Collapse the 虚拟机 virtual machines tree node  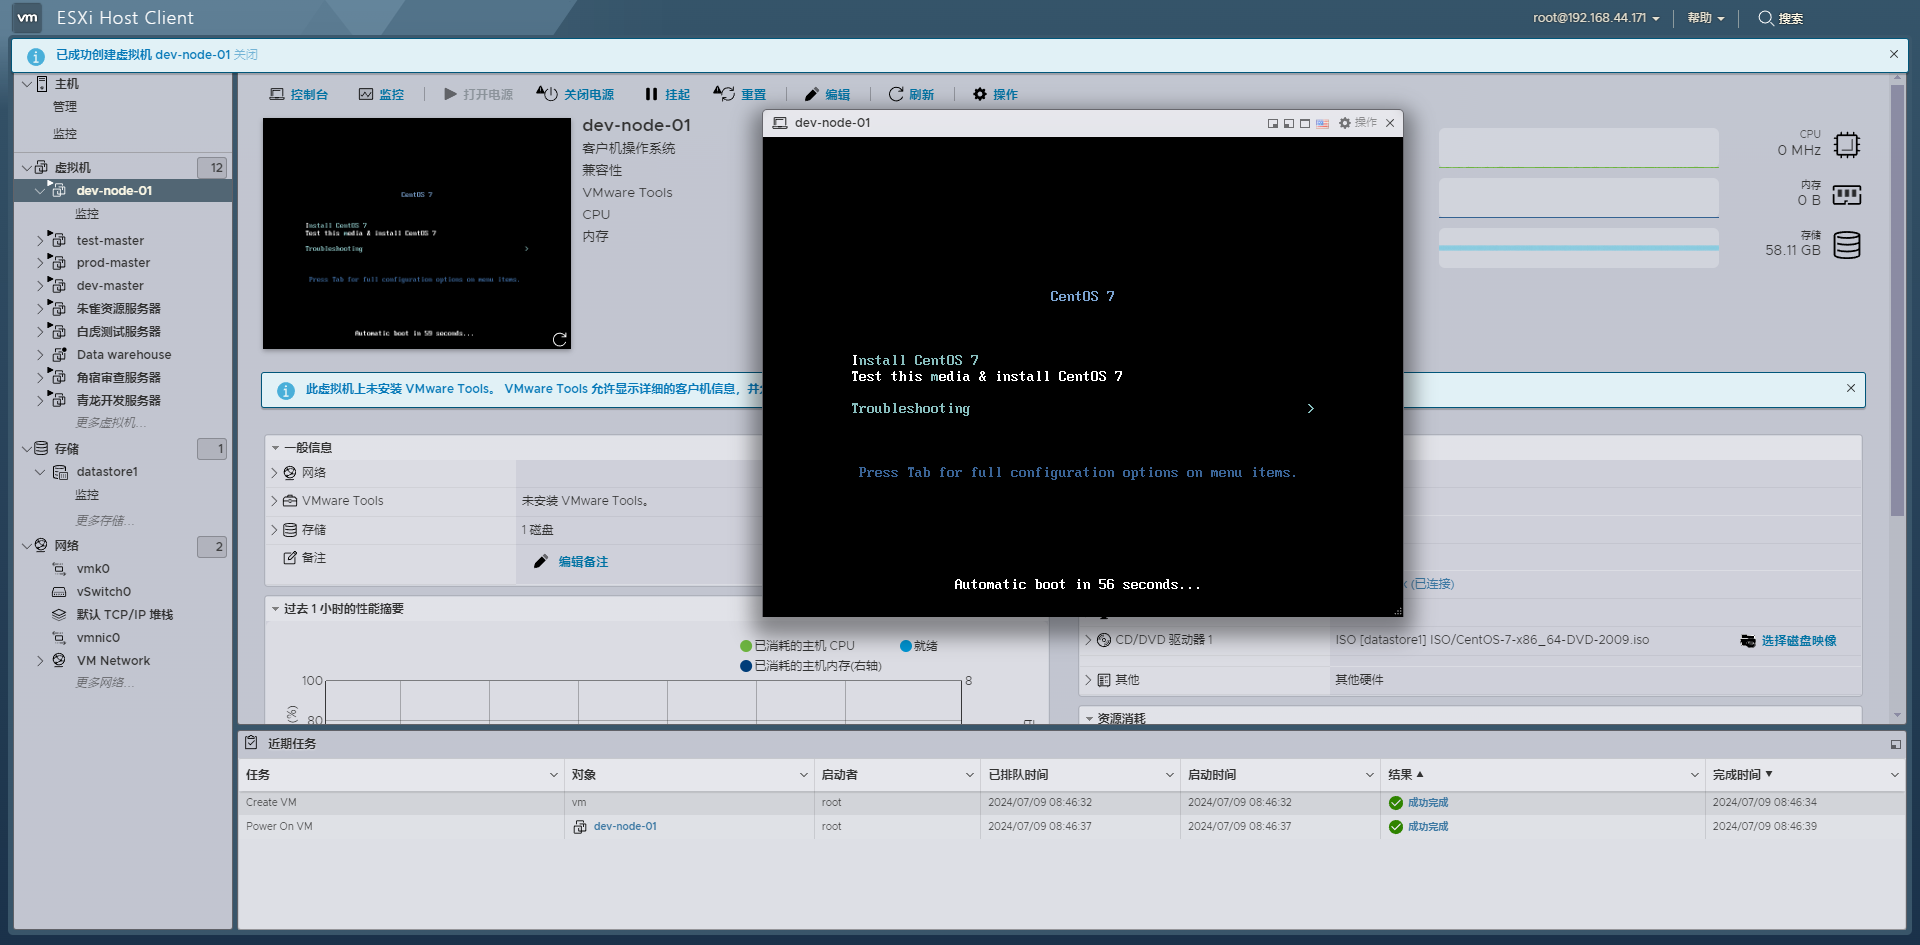pyautogui.click(x=26, y=168)
